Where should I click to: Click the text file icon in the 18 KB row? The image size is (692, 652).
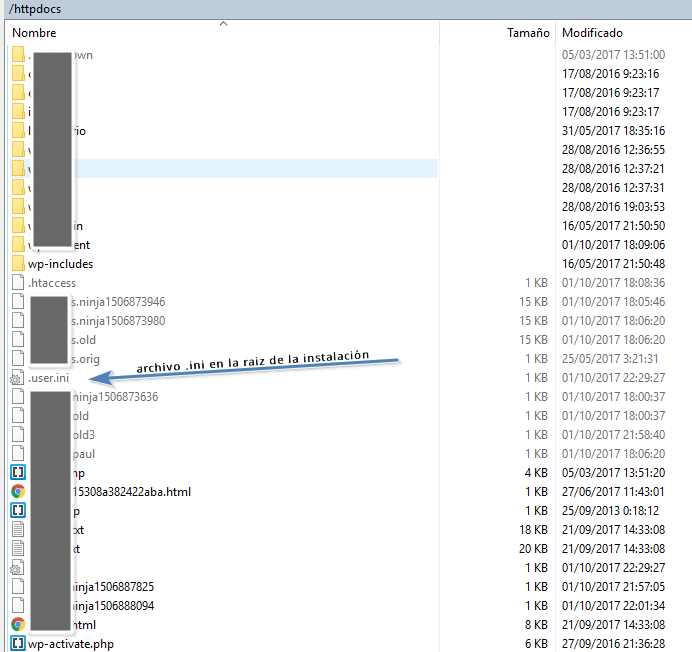(18, 529)
